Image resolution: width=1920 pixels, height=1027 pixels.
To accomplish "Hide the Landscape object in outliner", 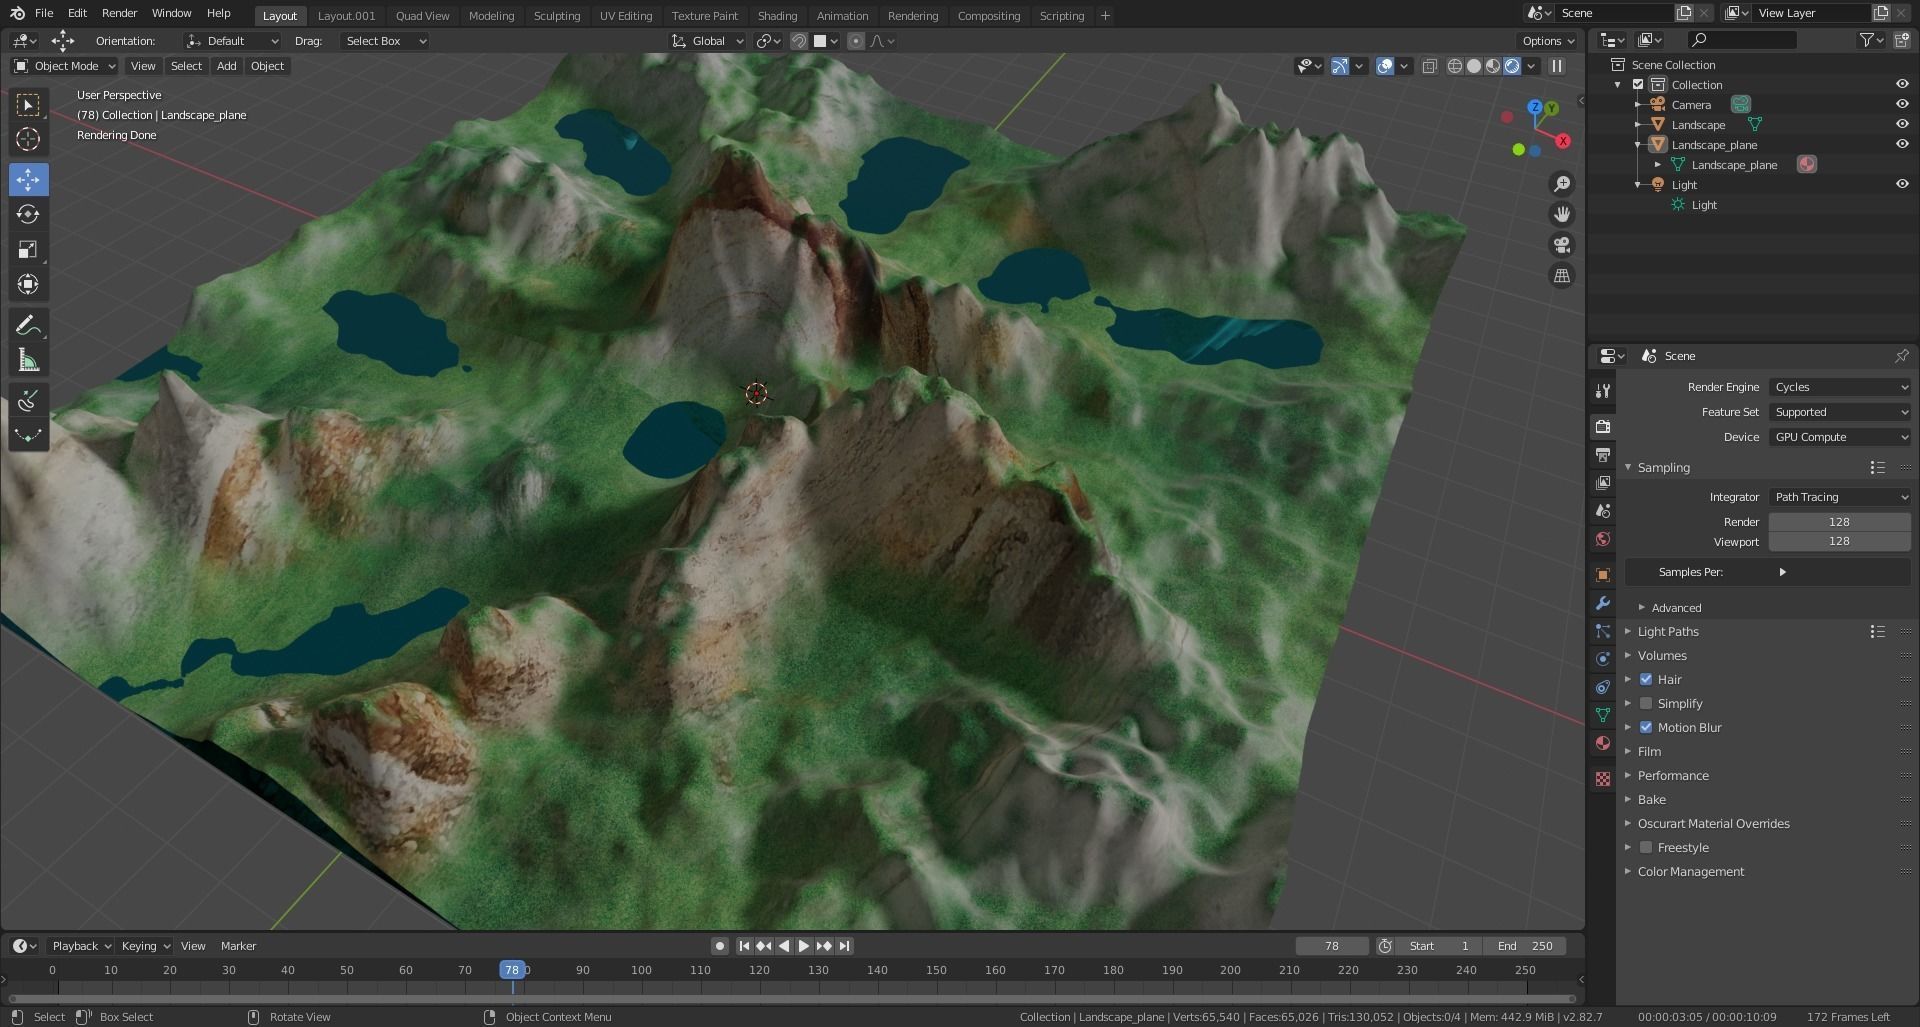I will point(1901,124).
